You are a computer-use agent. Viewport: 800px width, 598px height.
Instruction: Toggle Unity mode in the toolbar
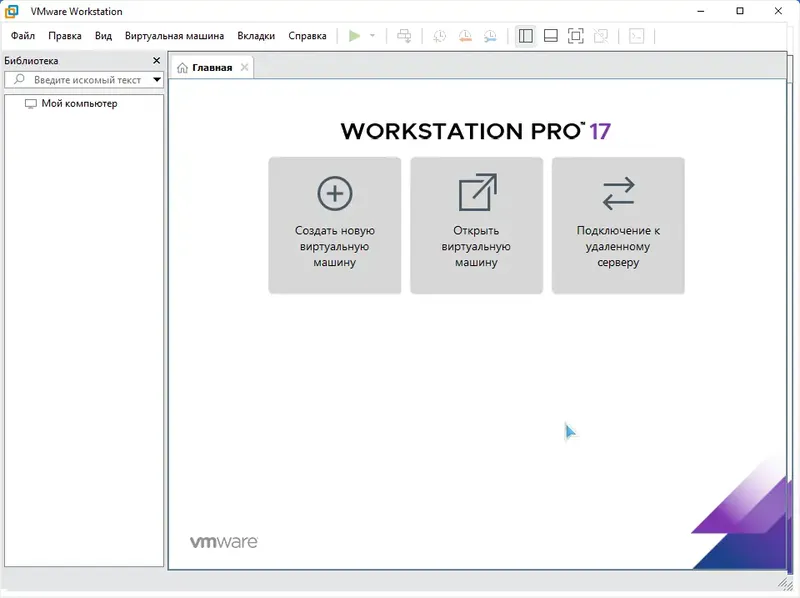coord(602,36)
